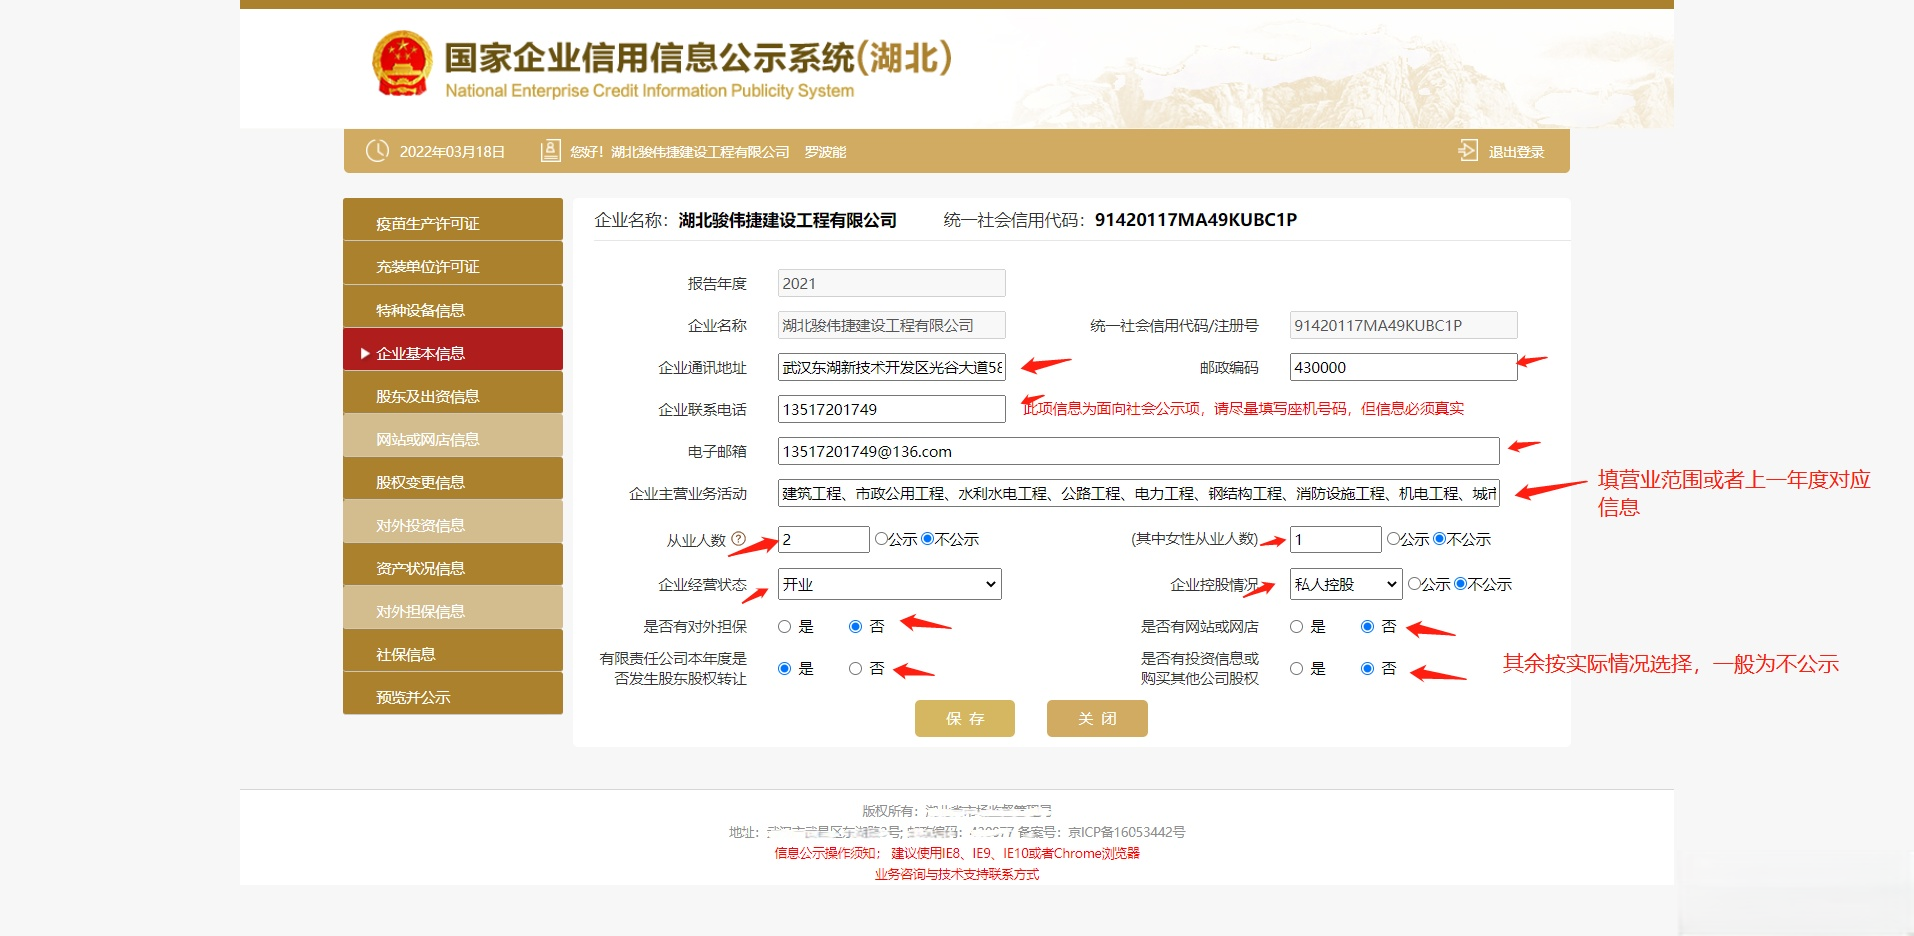Click the 保存 save button
The width and height of the screenshot is (1914, 936).
click(x=965, y=718)
